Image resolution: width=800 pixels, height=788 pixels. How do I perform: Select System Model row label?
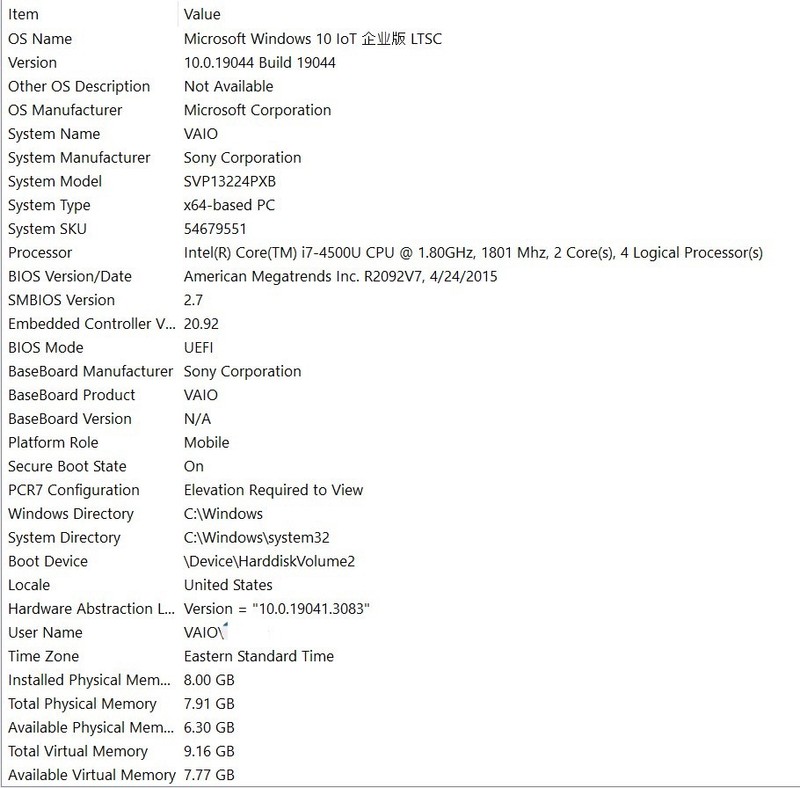click(x=55, y=181)
